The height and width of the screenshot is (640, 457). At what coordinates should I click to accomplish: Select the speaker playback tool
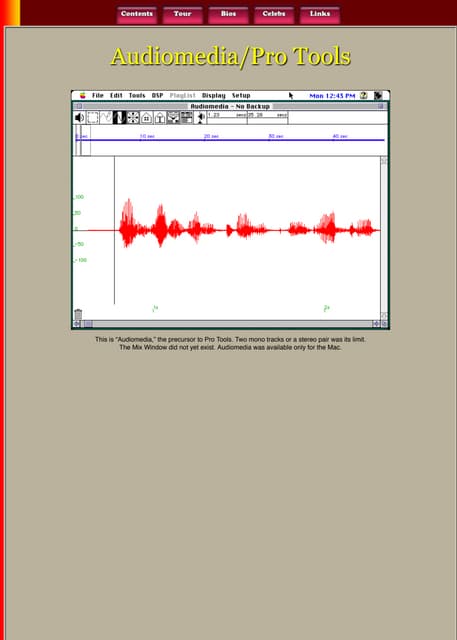coord(79,118)
